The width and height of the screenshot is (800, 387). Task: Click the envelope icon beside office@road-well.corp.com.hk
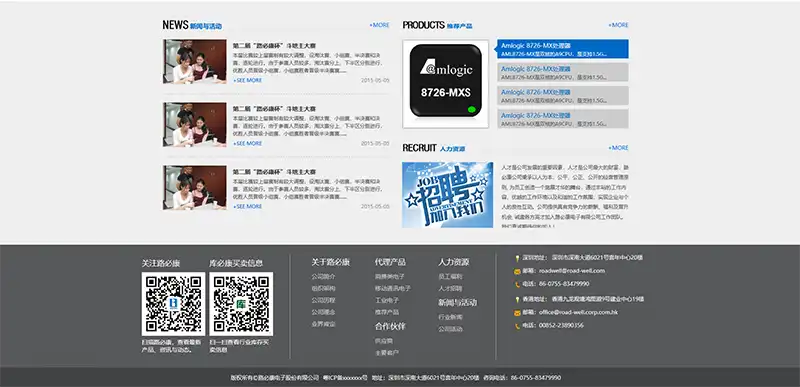pos(517,313)
